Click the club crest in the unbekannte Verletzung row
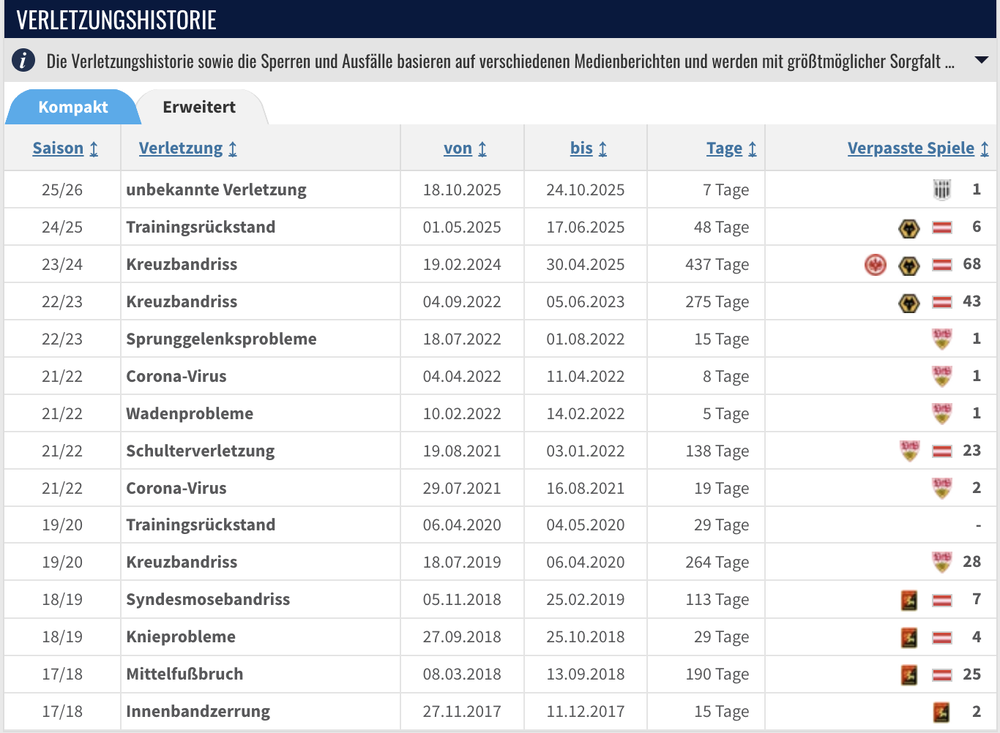The image size is (1000, 733). tap(941, 189)
